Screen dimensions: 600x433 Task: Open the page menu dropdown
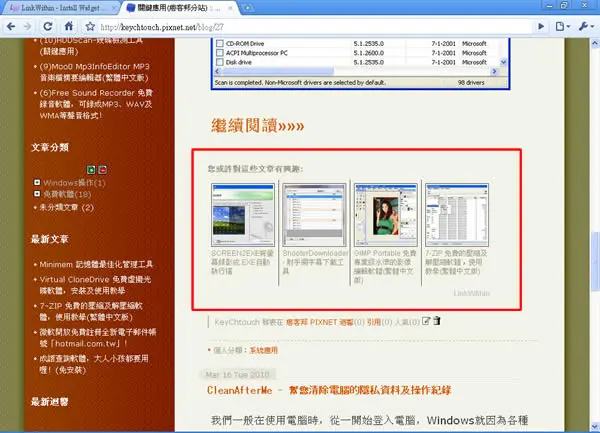tap(563, 26)
